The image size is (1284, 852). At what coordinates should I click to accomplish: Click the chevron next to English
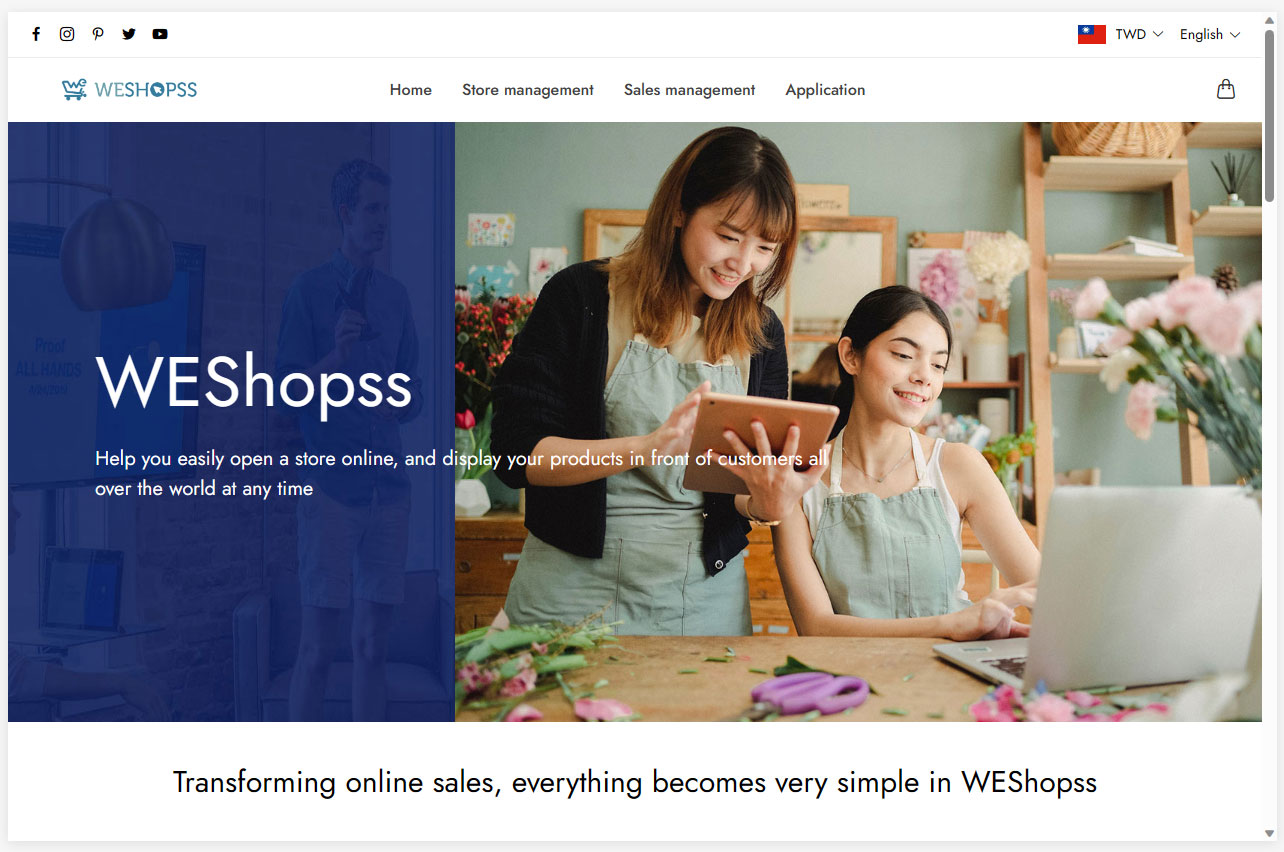(1235, 34)
